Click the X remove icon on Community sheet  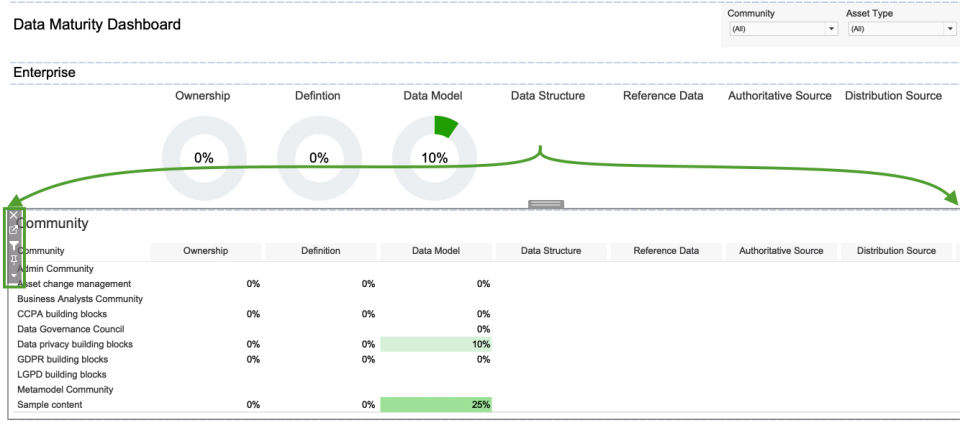coord(14,216)
